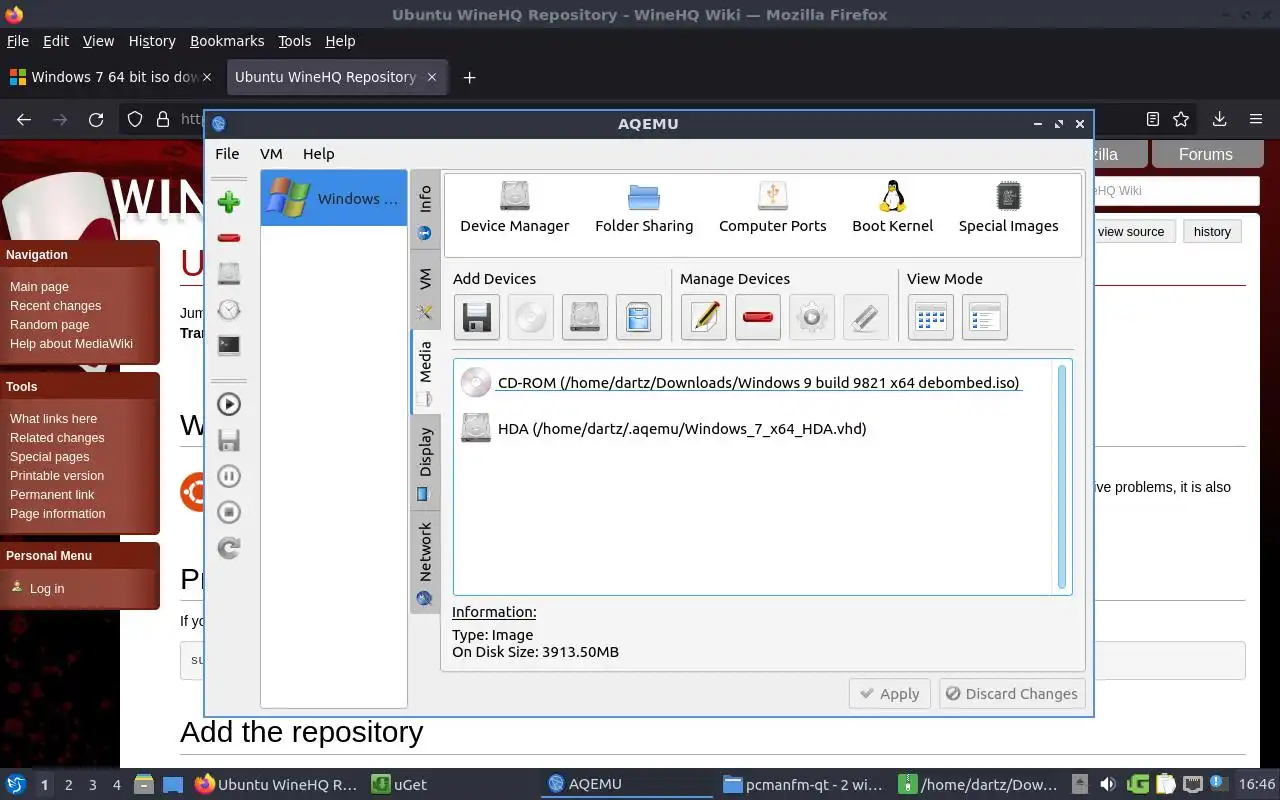
Task: Start the VM with the play button
Action: (x=229, y=404)
